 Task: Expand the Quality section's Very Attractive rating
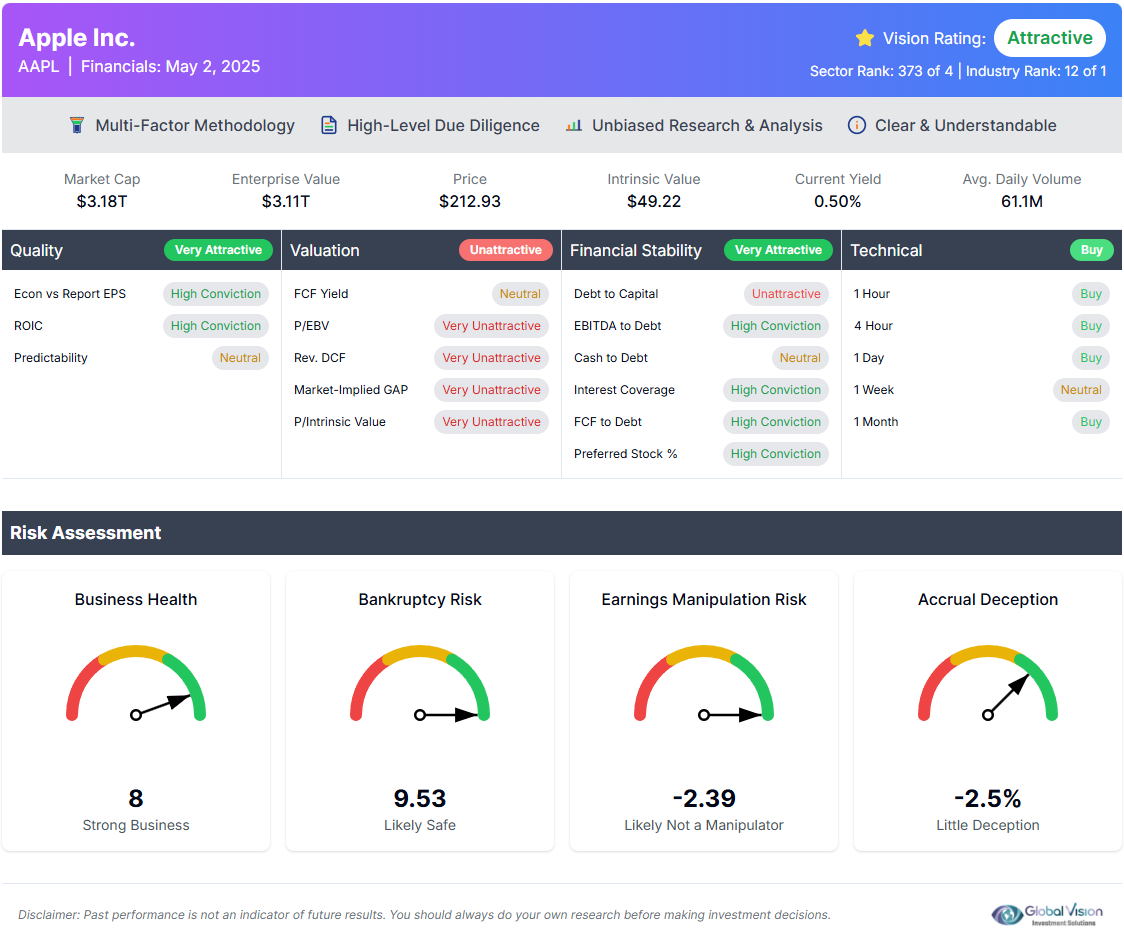pyautogui.click(x=218, y=250)
